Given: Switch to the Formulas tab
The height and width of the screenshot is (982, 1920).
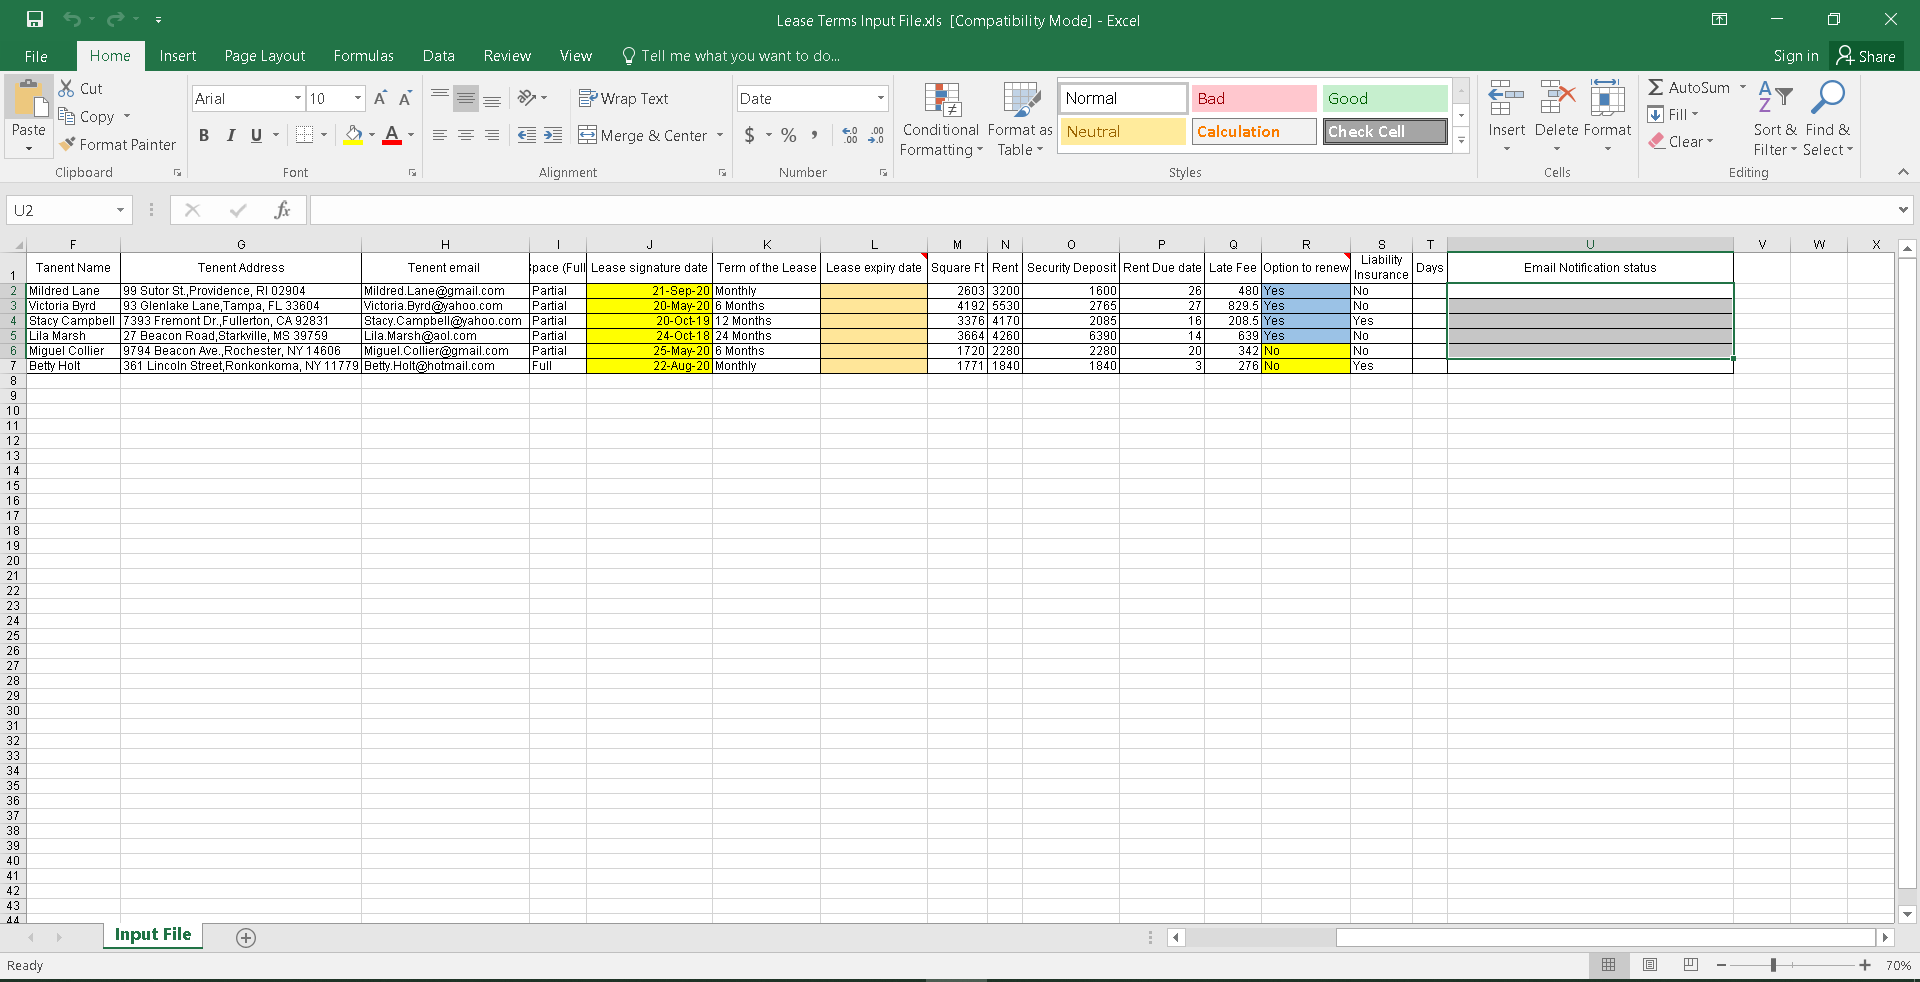Looking at the screenshot, I should (x=363, y=56).
